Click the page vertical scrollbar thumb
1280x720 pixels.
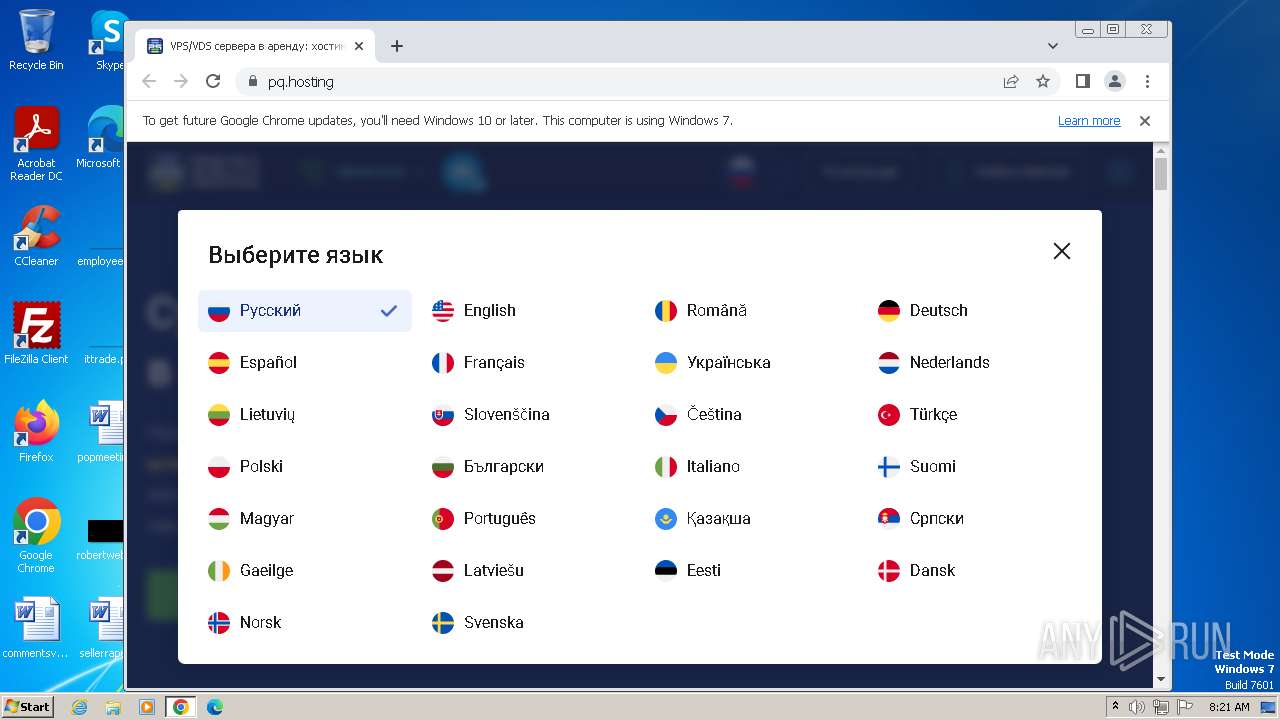click(1161, 173)
